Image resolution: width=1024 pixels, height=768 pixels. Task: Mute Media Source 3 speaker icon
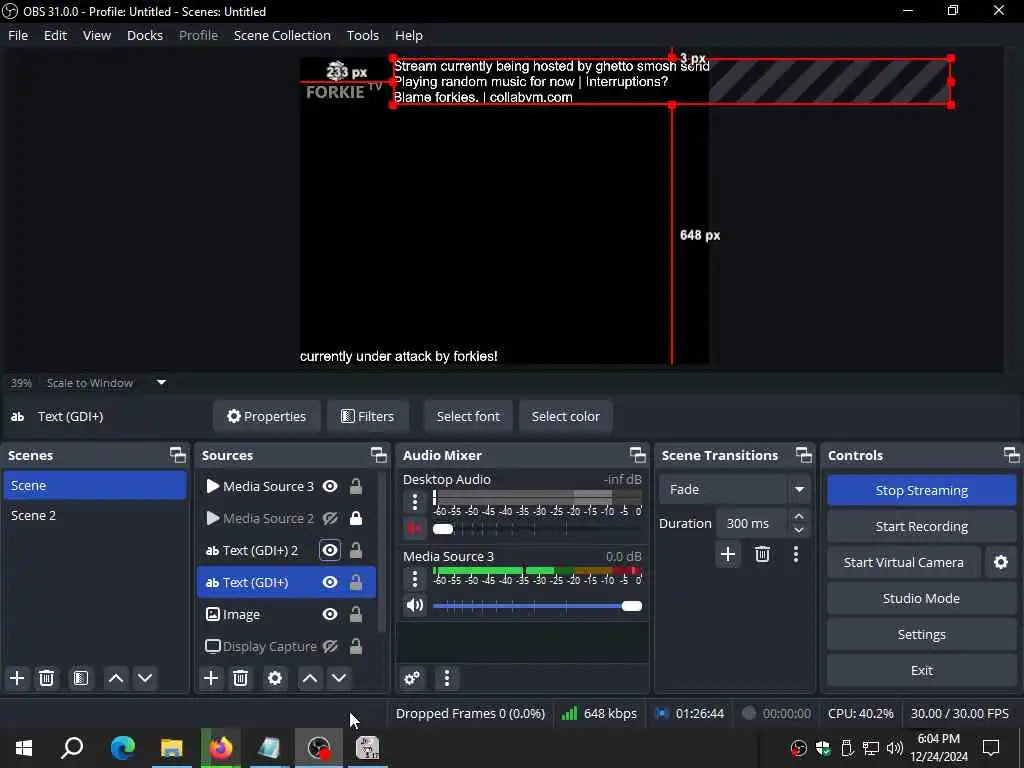(x=415, y=605)
